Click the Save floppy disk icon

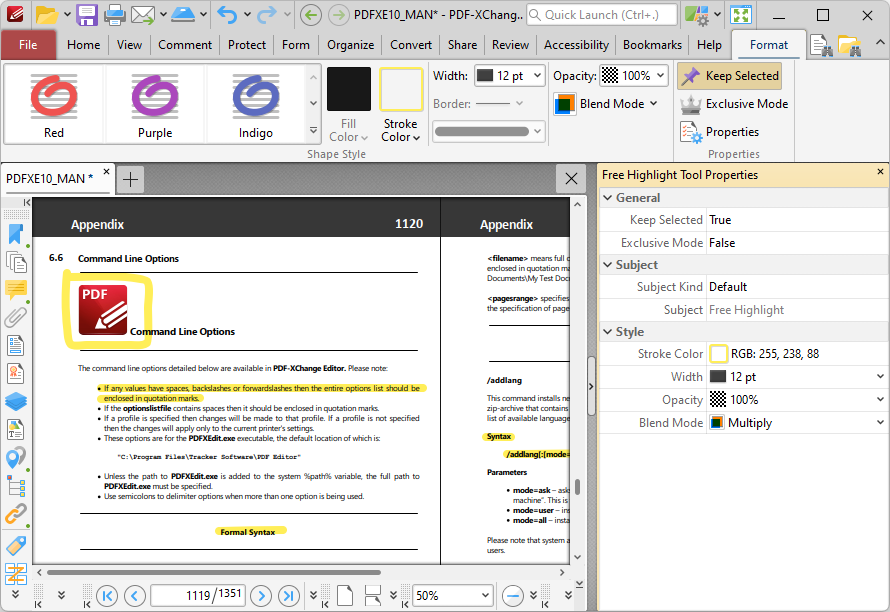tap(87, 15)
